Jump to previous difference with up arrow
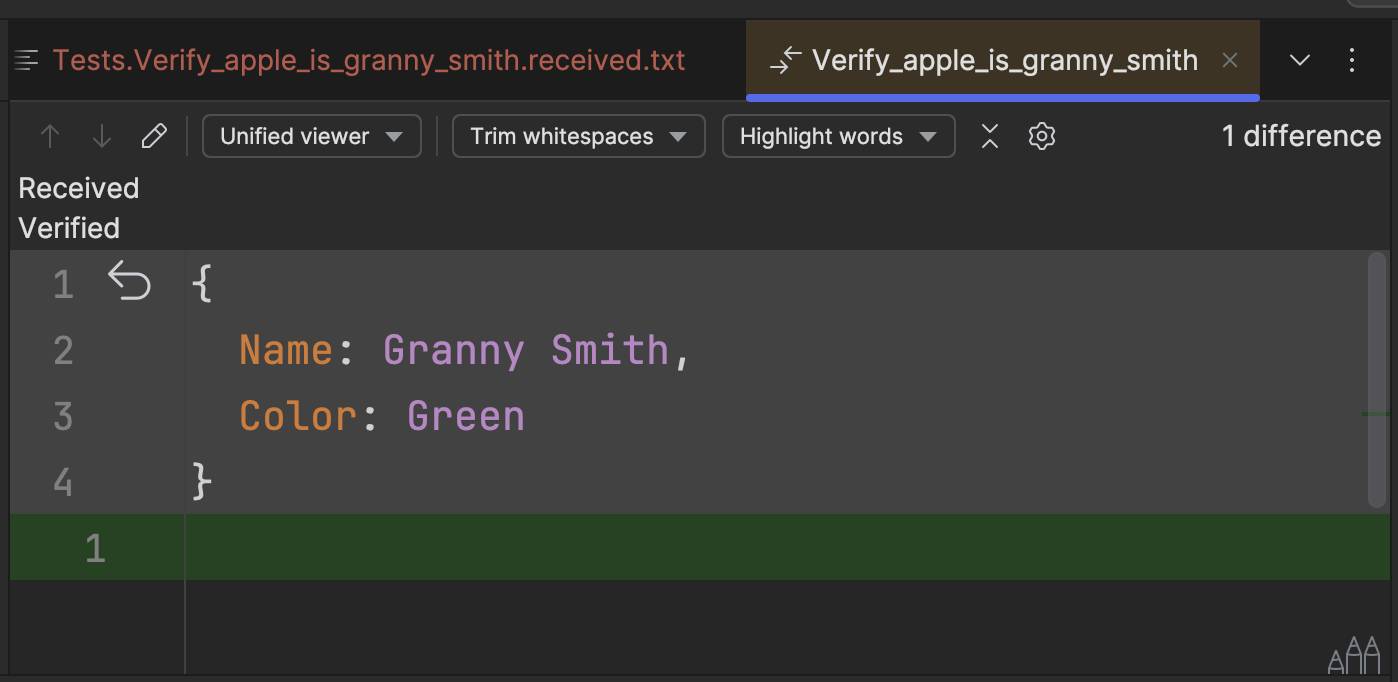 tap(49, 136)
